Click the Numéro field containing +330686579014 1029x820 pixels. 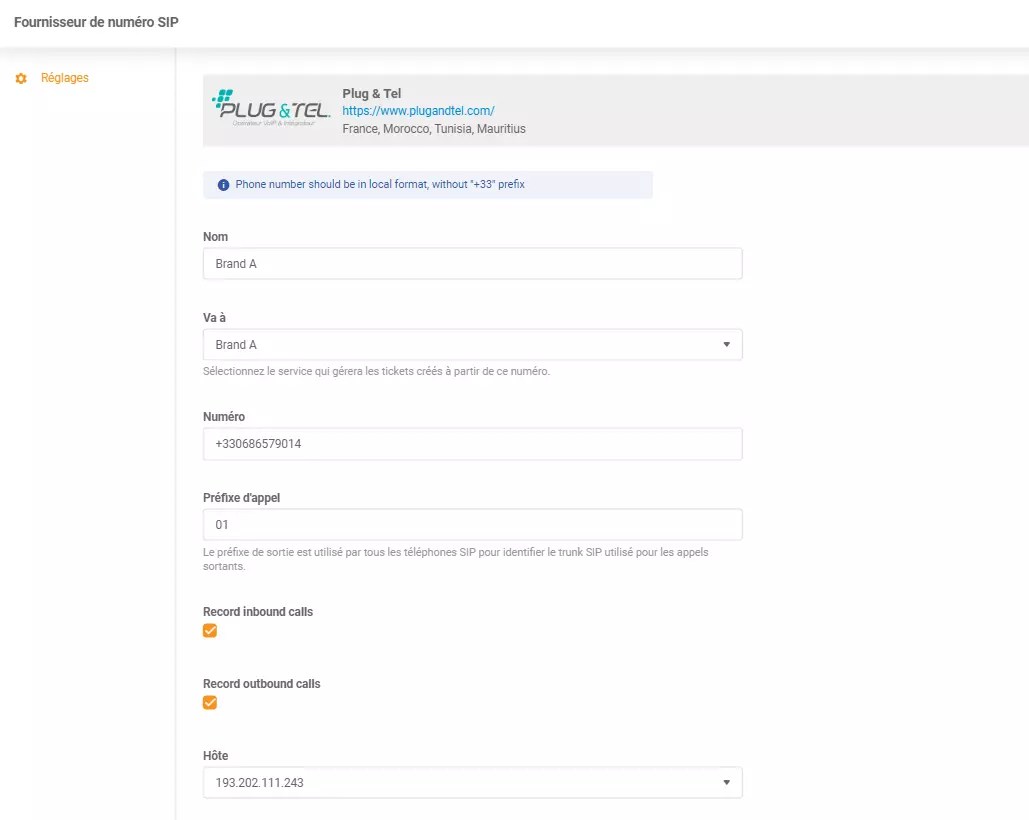[472, 443]
